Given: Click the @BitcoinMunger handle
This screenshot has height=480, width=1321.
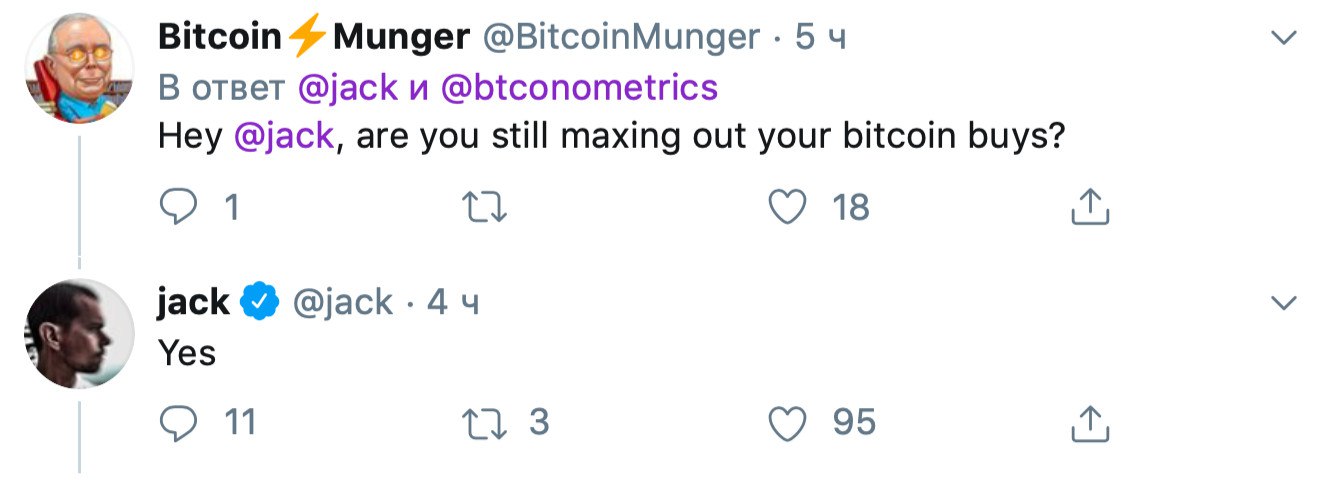Looking at the screenshot, I should coord(622,38).
